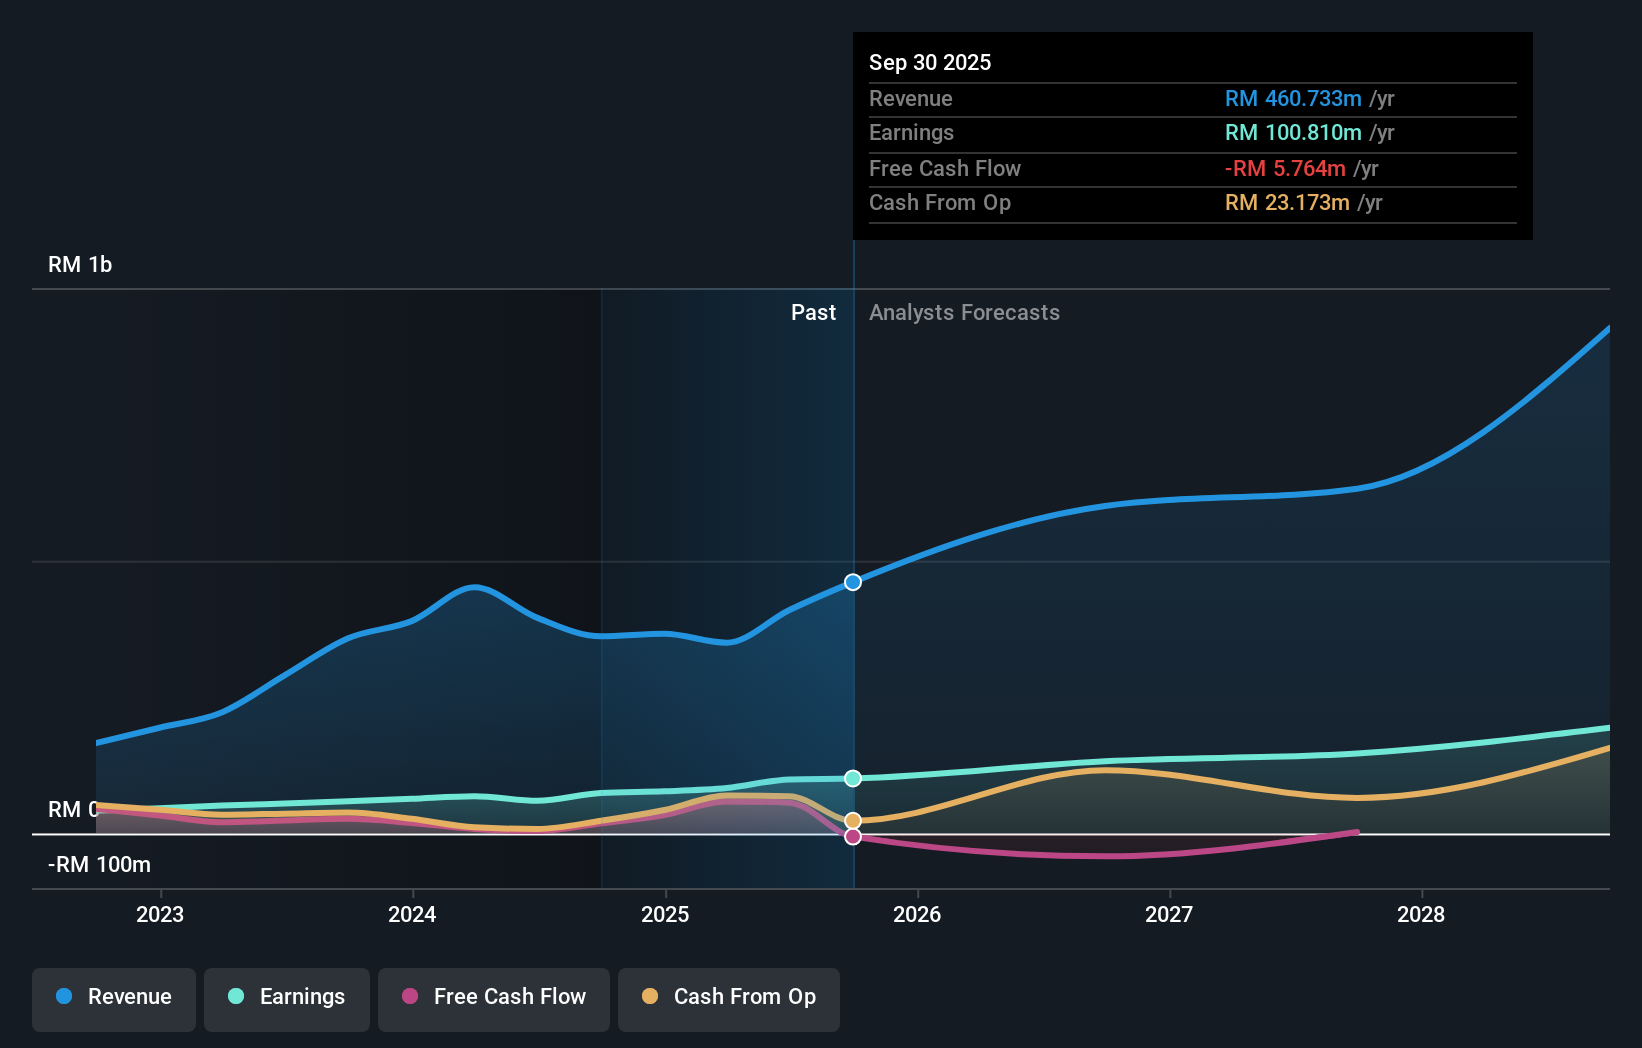
Task: Toggle the Earnings series visibility
Action: [287, 997]
